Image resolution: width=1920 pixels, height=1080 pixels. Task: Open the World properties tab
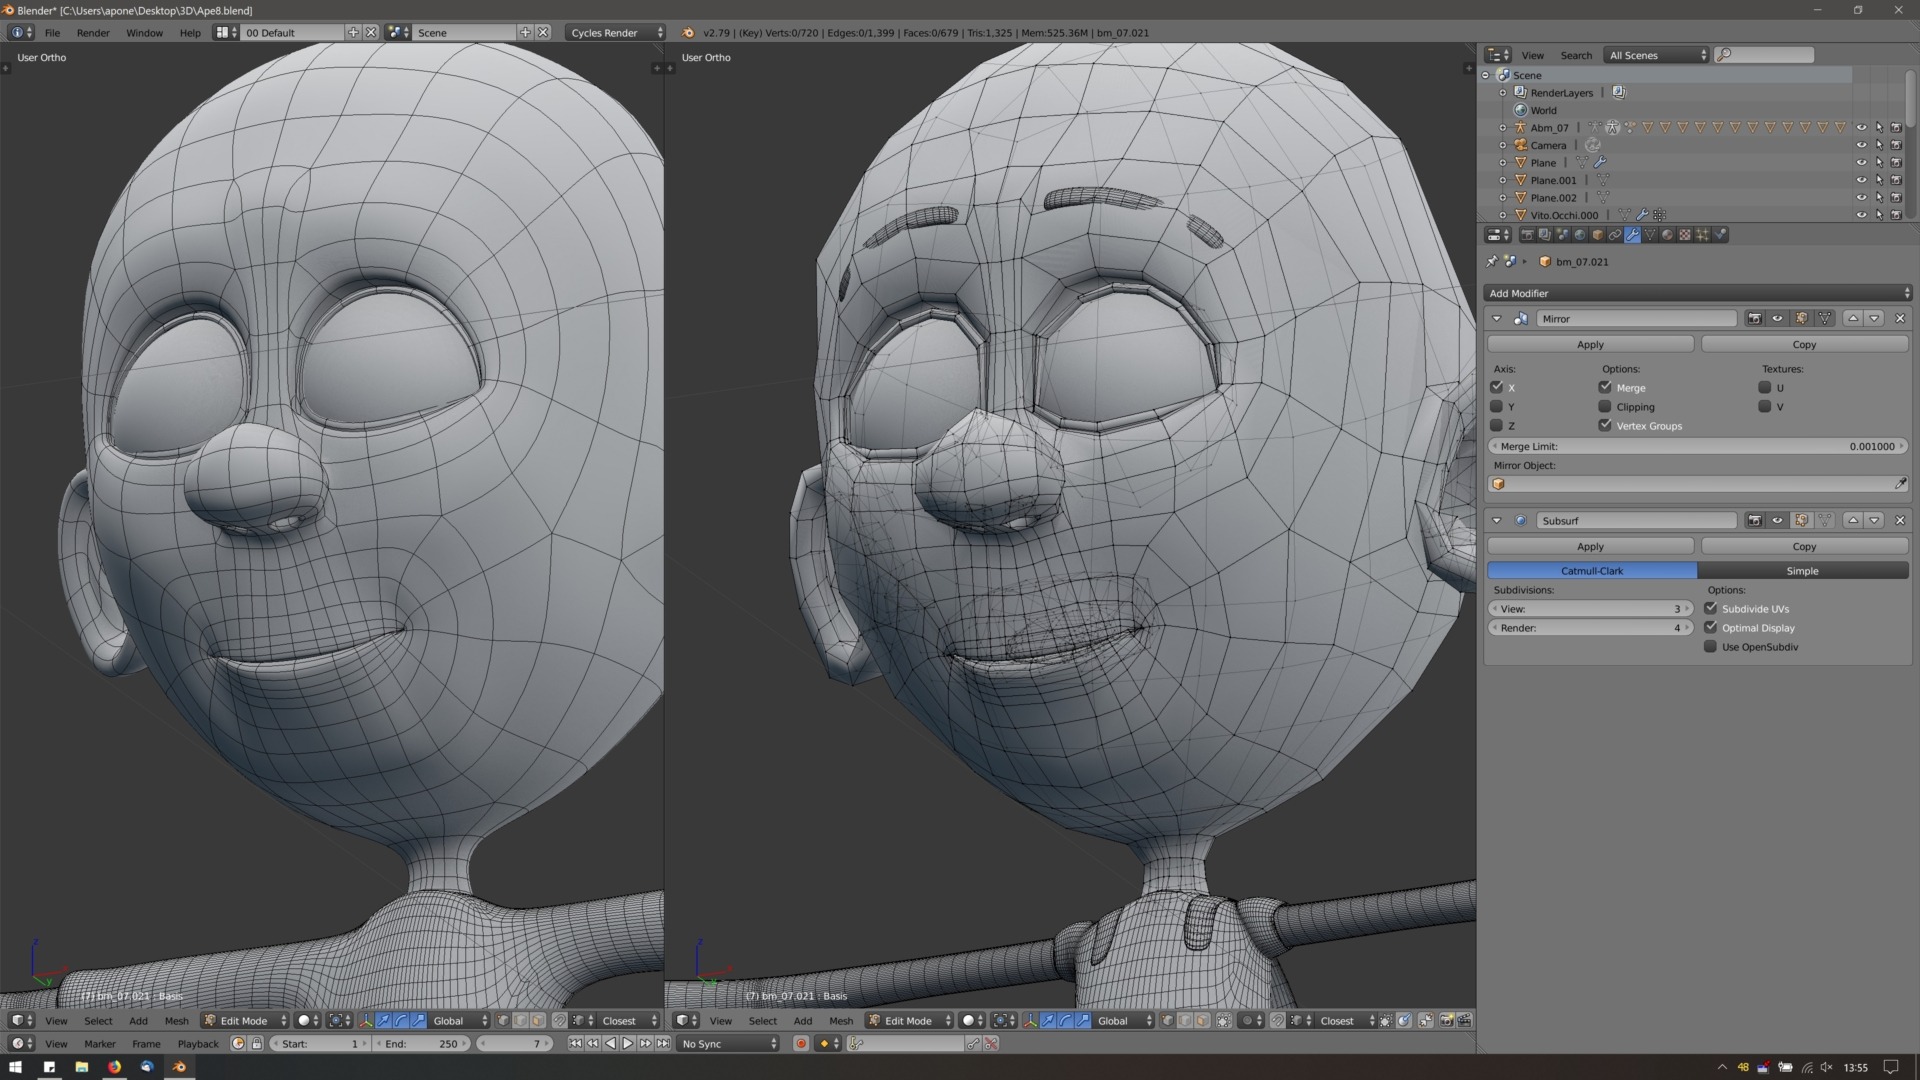coord(1580,235)
